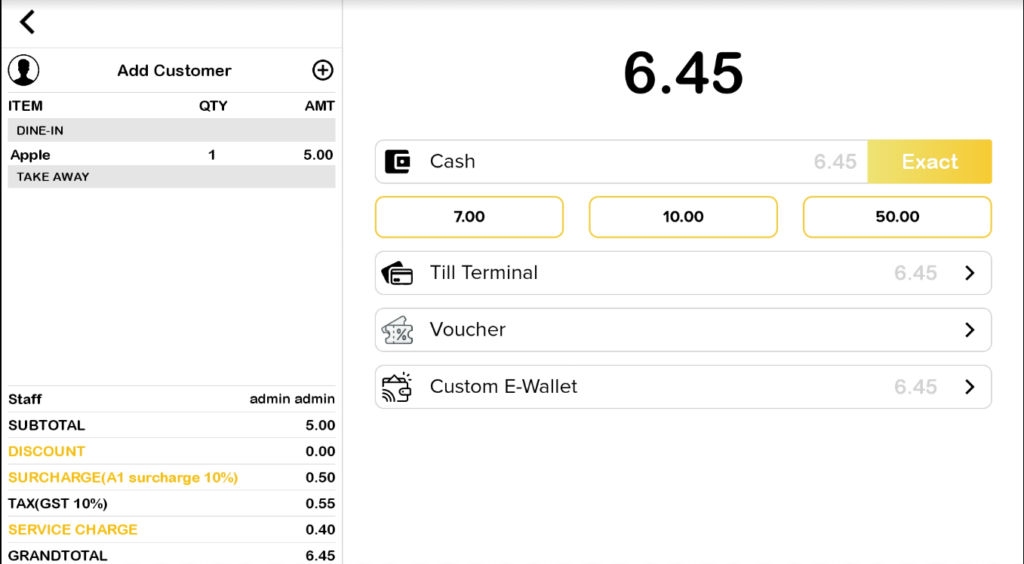
Task: Click the Till Terminal card icon
Action: [x=398, y=273]
